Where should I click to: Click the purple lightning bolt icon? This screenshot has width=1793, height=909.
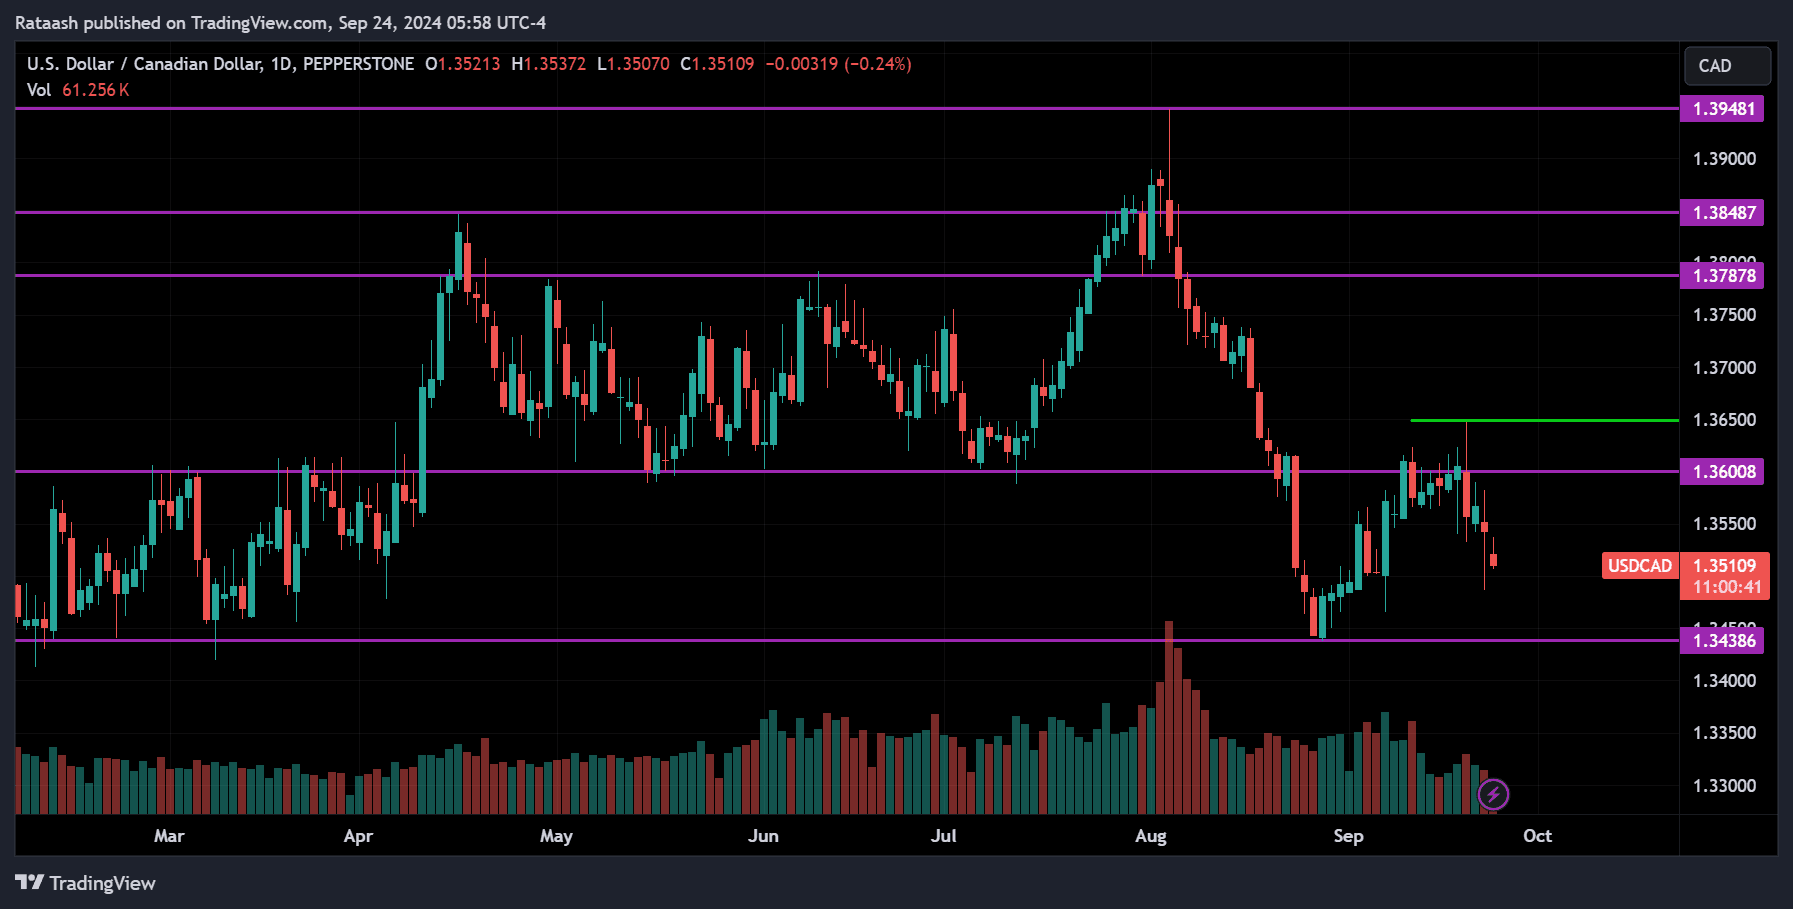[1493, 795]
